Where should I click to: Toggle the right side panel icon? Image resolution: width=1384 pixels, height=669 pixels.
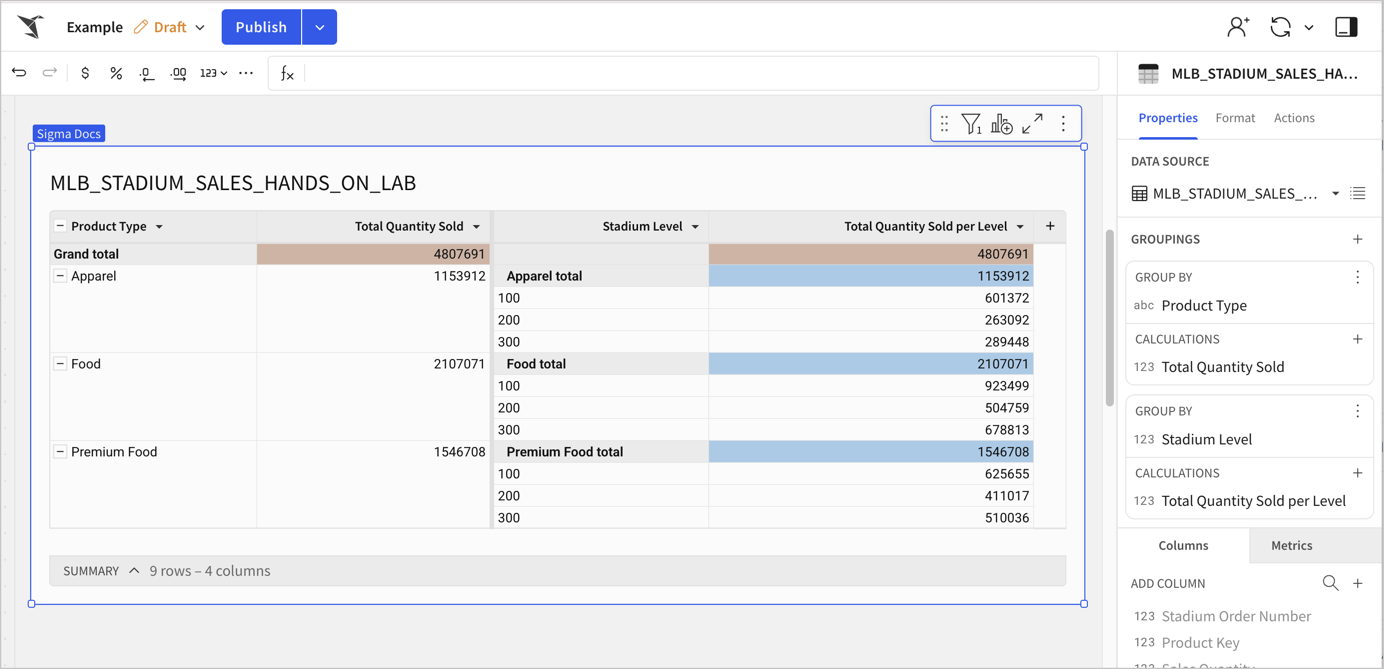[1346, 27]
